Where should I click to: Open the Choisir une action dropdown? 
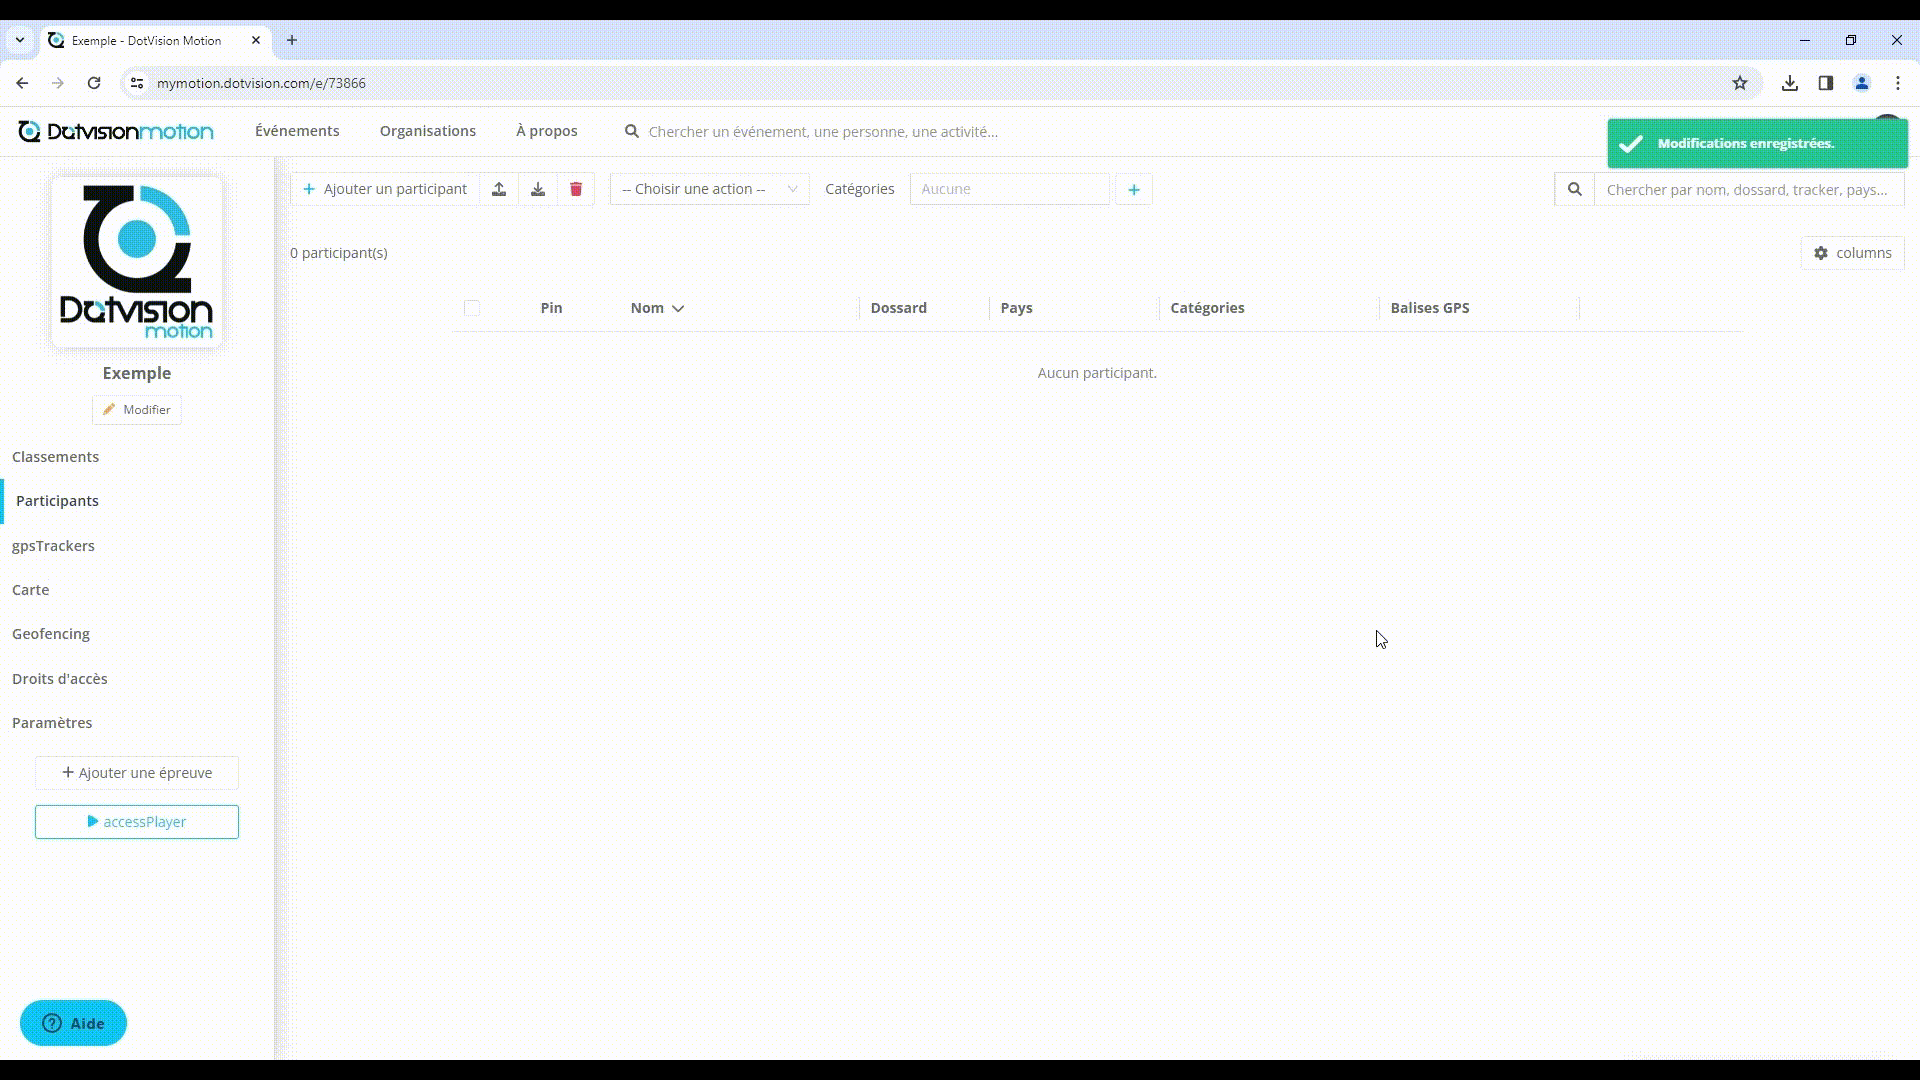tap(708, 189)
